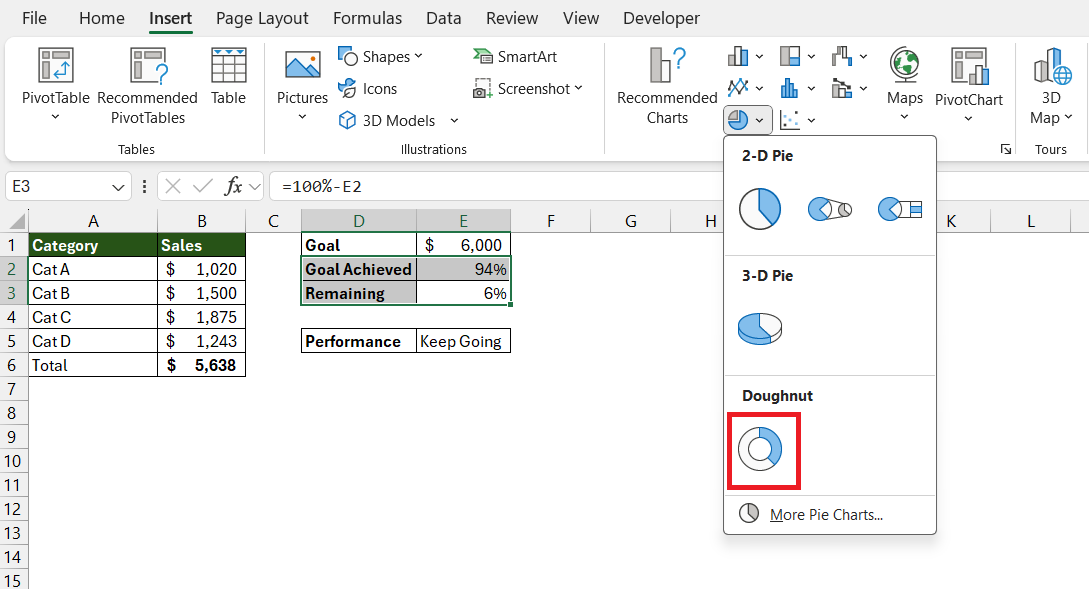Switch to the Formulas tab
The width and height of the screenshot is (1089, 589).
[x=367, y=18]
